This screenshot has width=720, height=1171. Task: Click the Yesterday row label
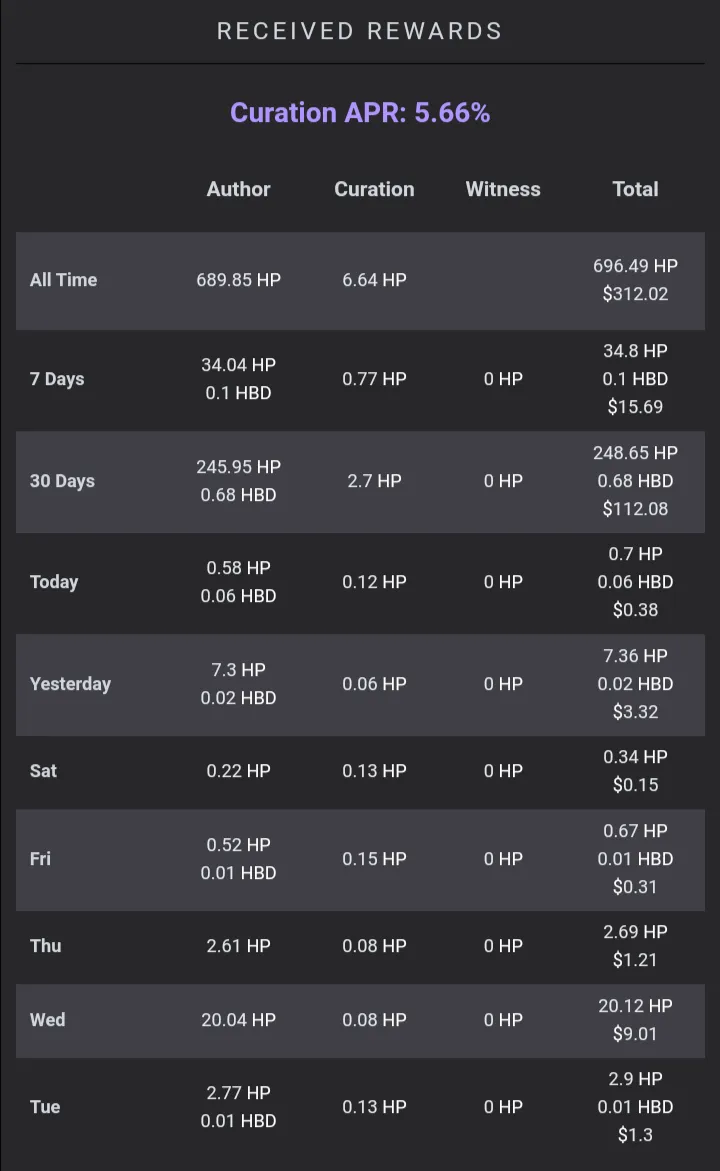point(70,684)
